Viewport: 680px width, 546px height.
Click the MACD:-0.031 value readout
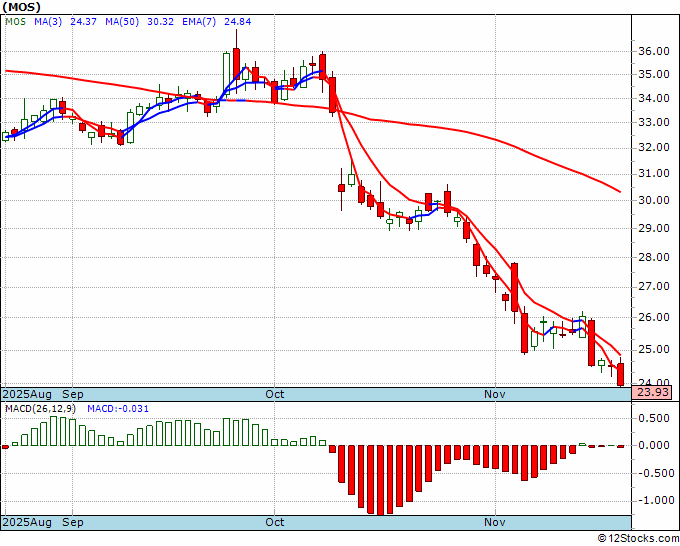click(118, 409)
